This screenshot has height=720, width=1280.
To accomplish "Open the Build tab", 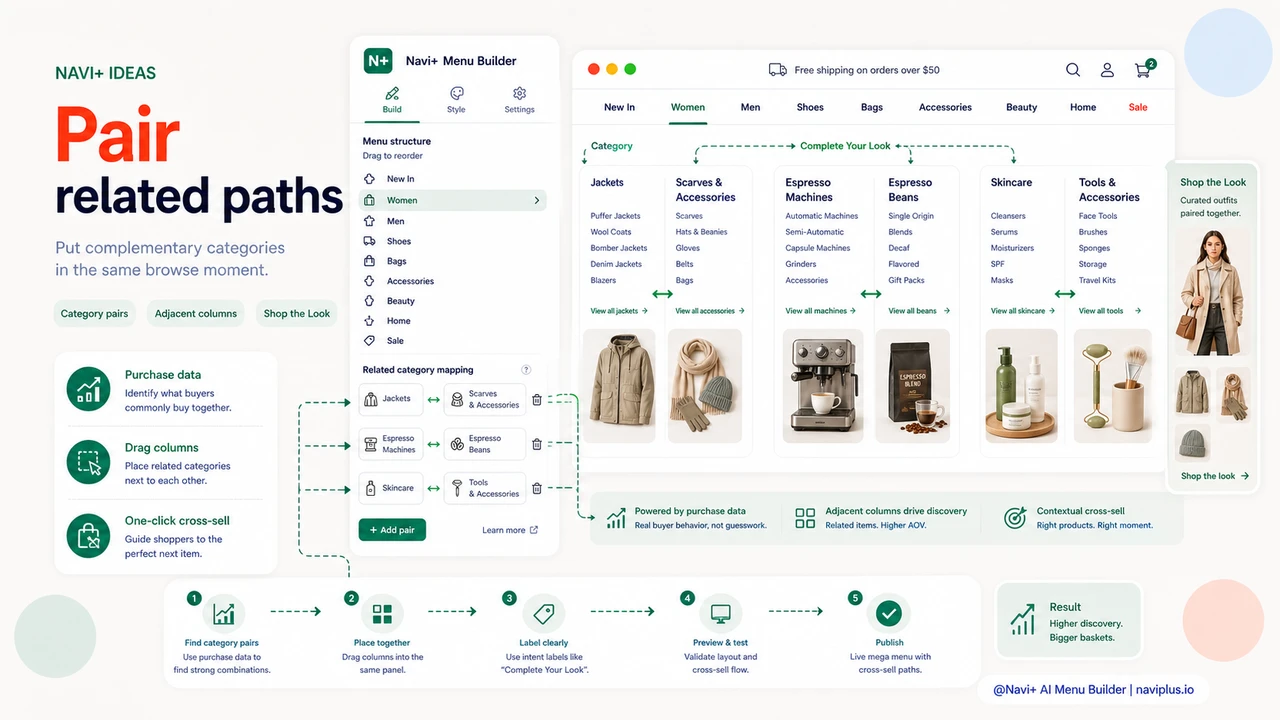I will [392, 100].
